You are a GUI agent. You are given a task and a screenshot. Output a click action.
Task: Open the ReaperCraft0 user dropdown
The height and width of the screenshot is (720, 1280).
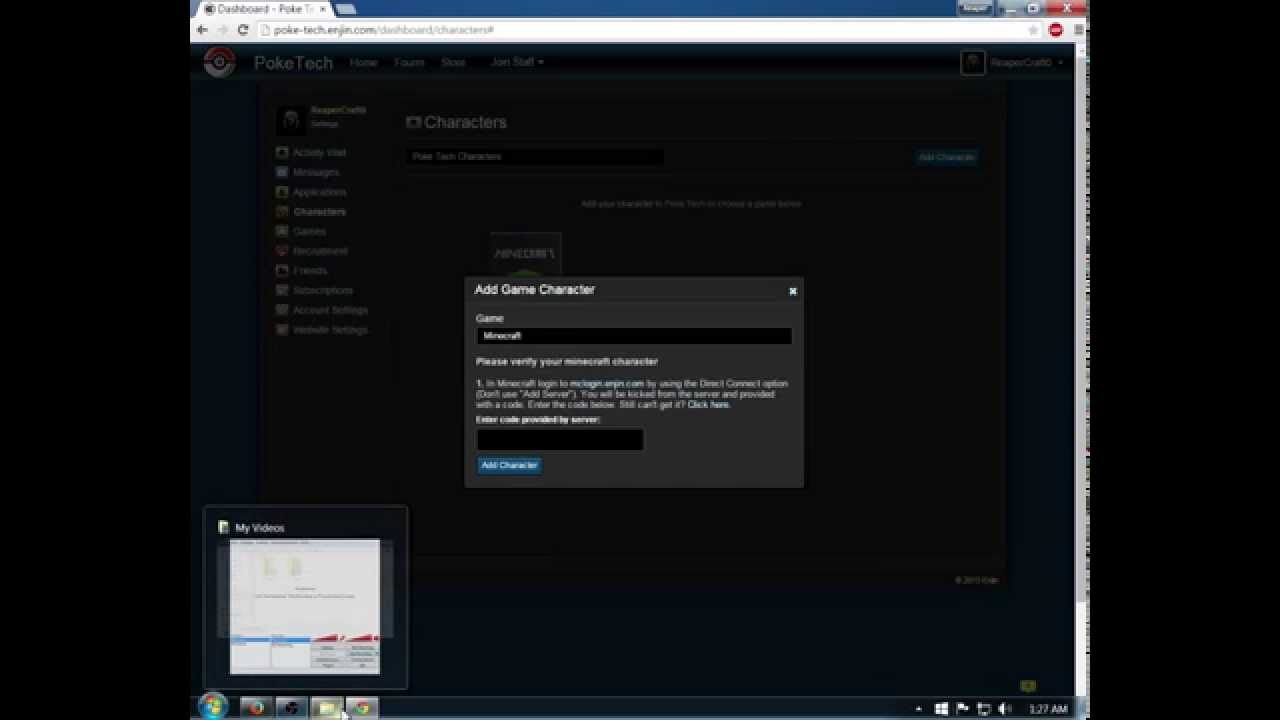pyautogui.click(x=1026, y=62)
